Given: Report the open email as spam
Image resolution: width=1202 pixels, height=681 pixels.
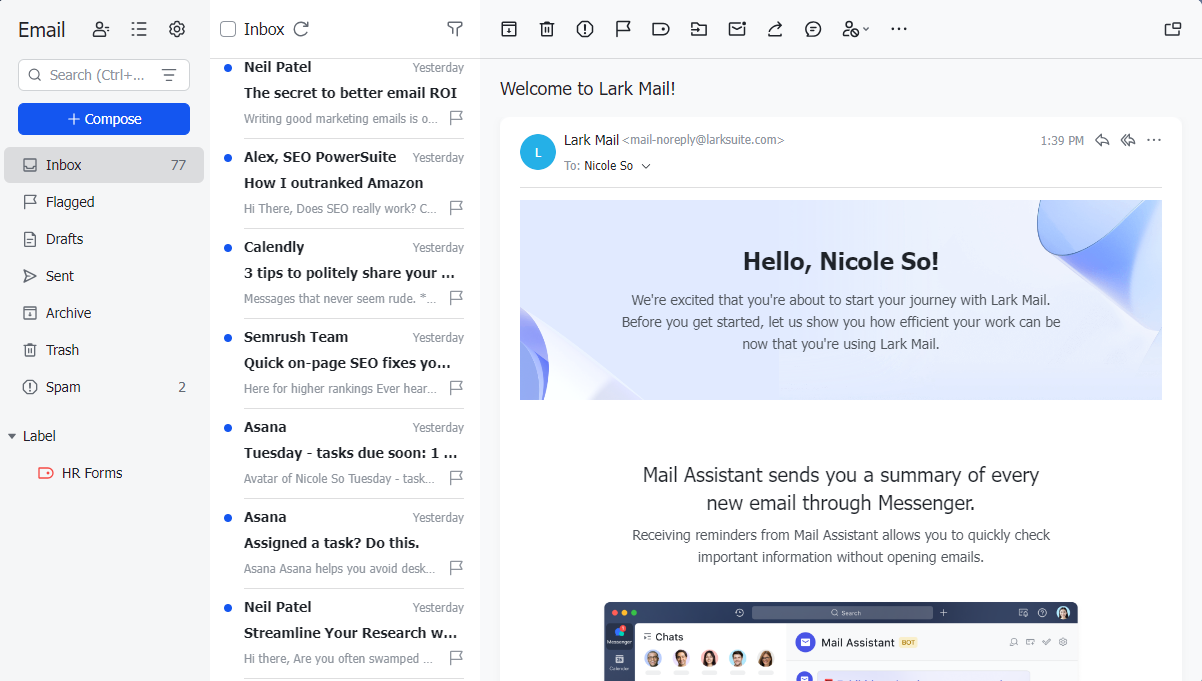Looking at the screenshot, I should click(585, 29).
